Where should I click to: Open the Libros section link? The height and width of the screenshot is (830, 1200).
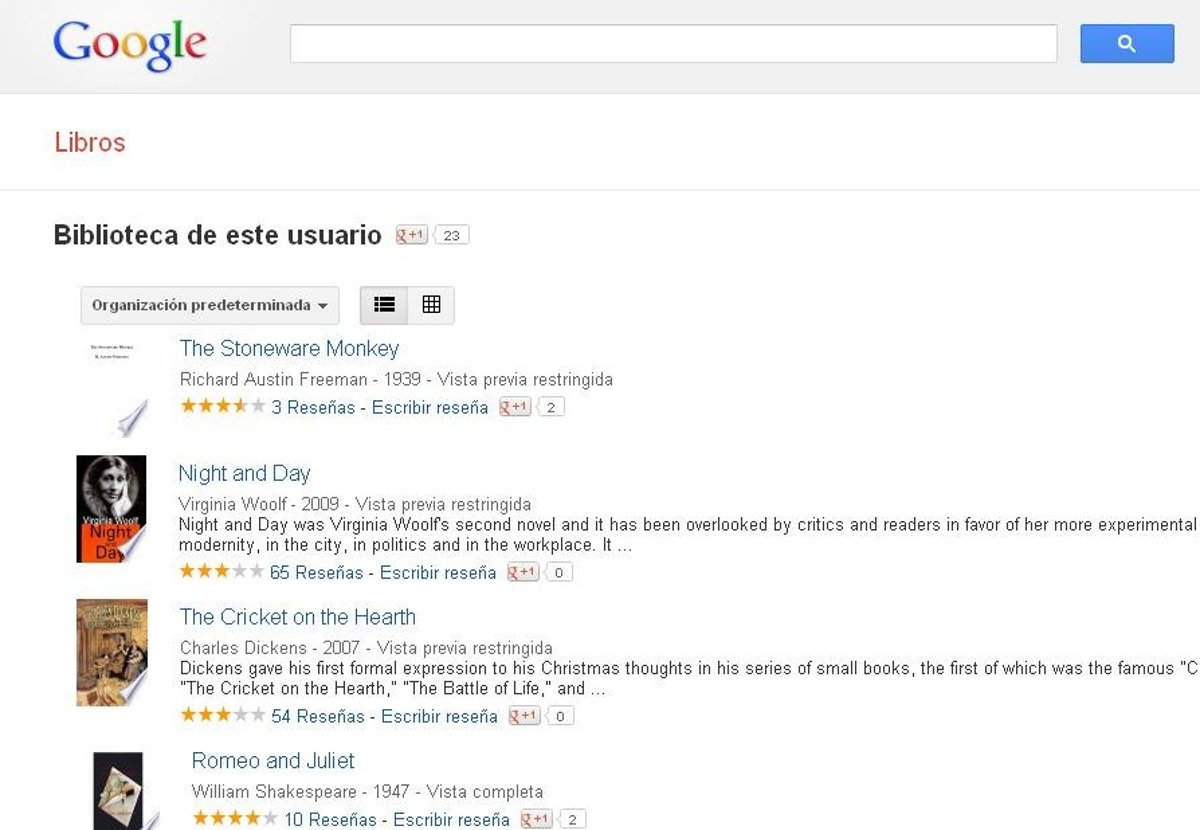coord(90,142)
